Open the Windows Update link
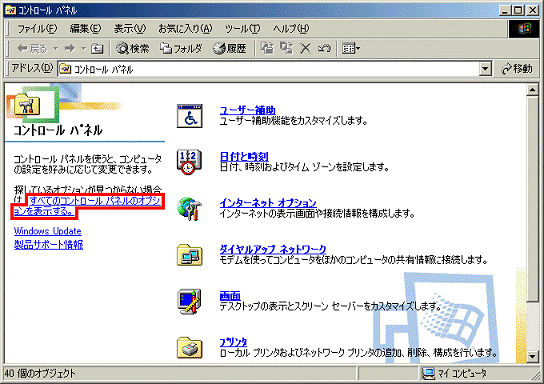 pos(48,231)
